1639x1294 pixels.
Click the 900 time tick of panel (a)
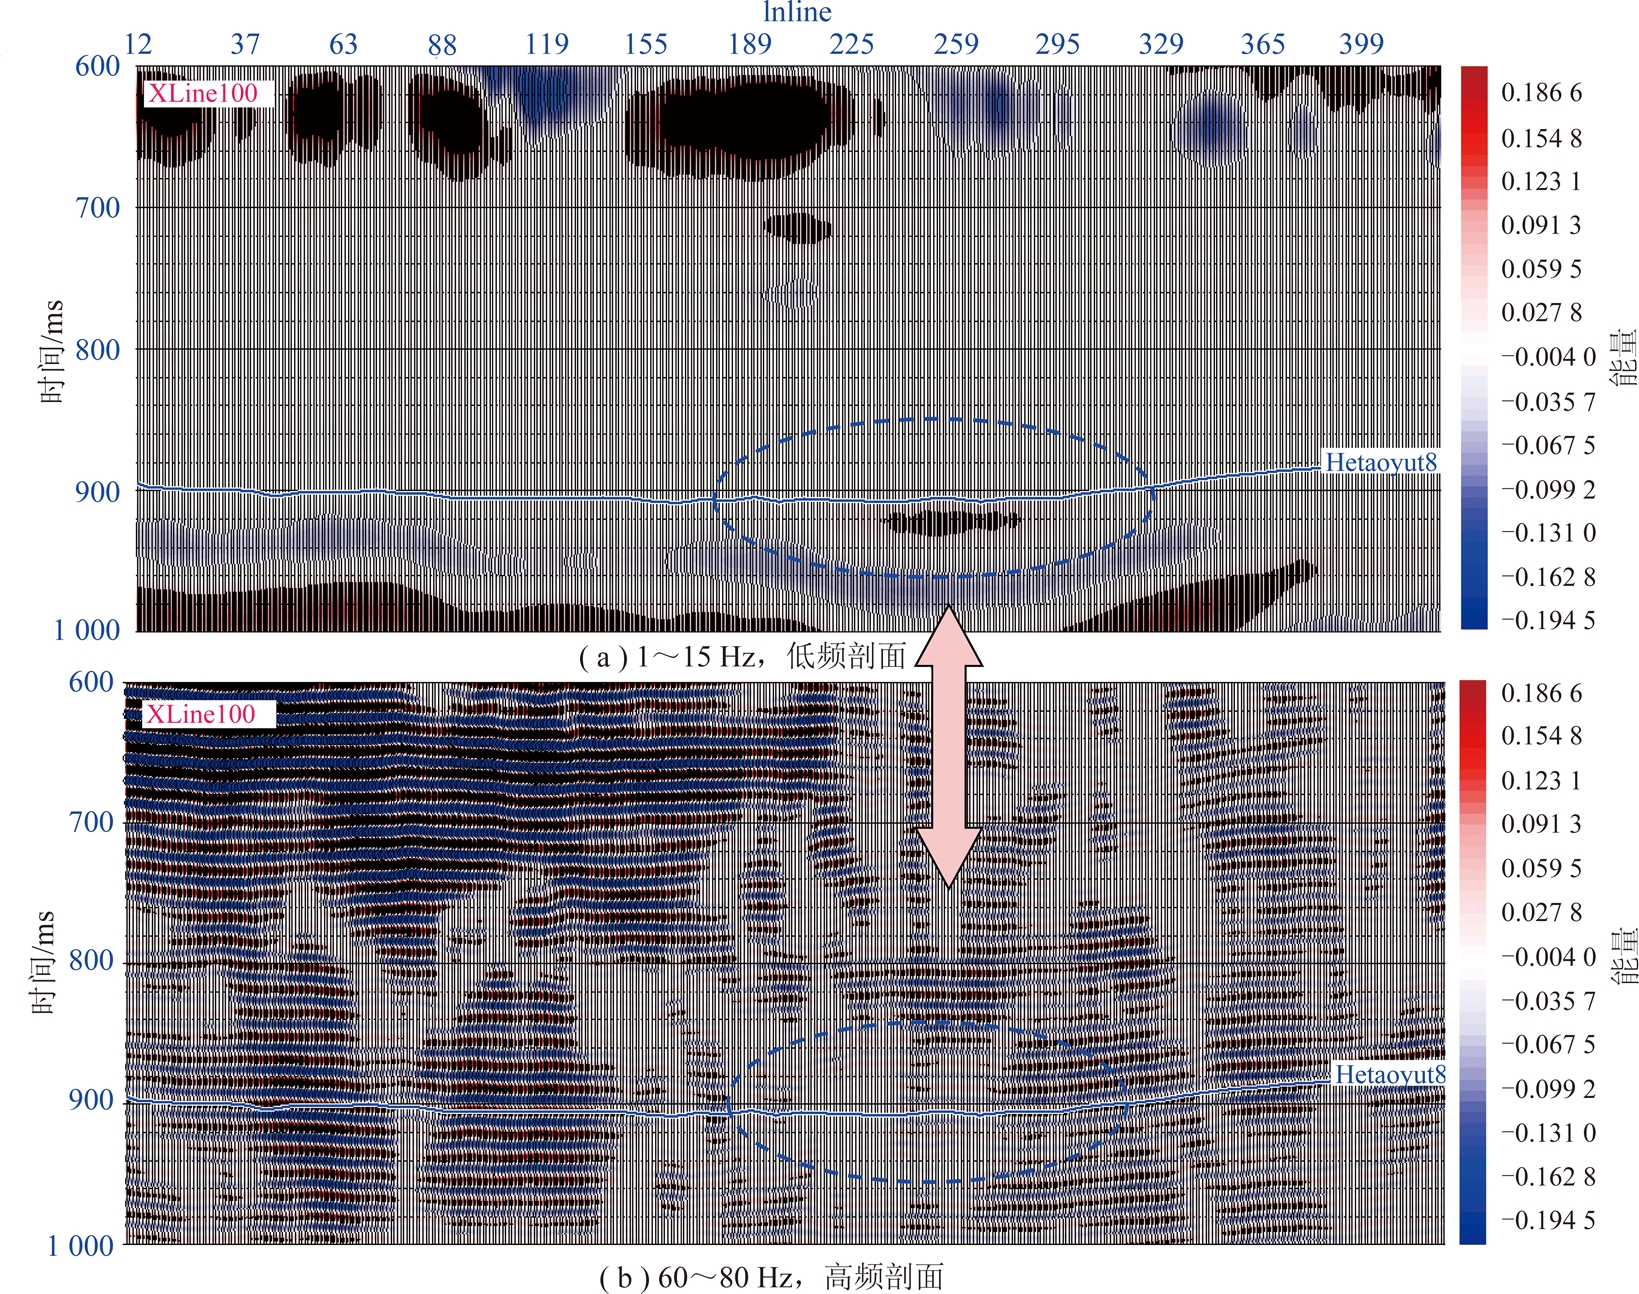tap(98, 492)
